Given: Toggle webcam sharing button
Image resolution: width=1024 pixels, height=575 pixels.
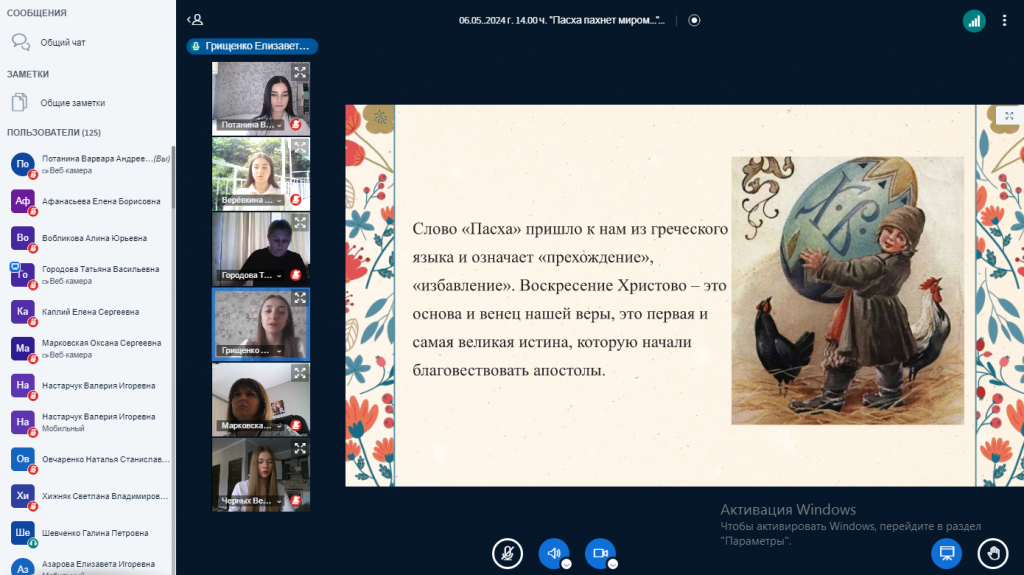Looking at the screenshot, I should pos(600,553).
